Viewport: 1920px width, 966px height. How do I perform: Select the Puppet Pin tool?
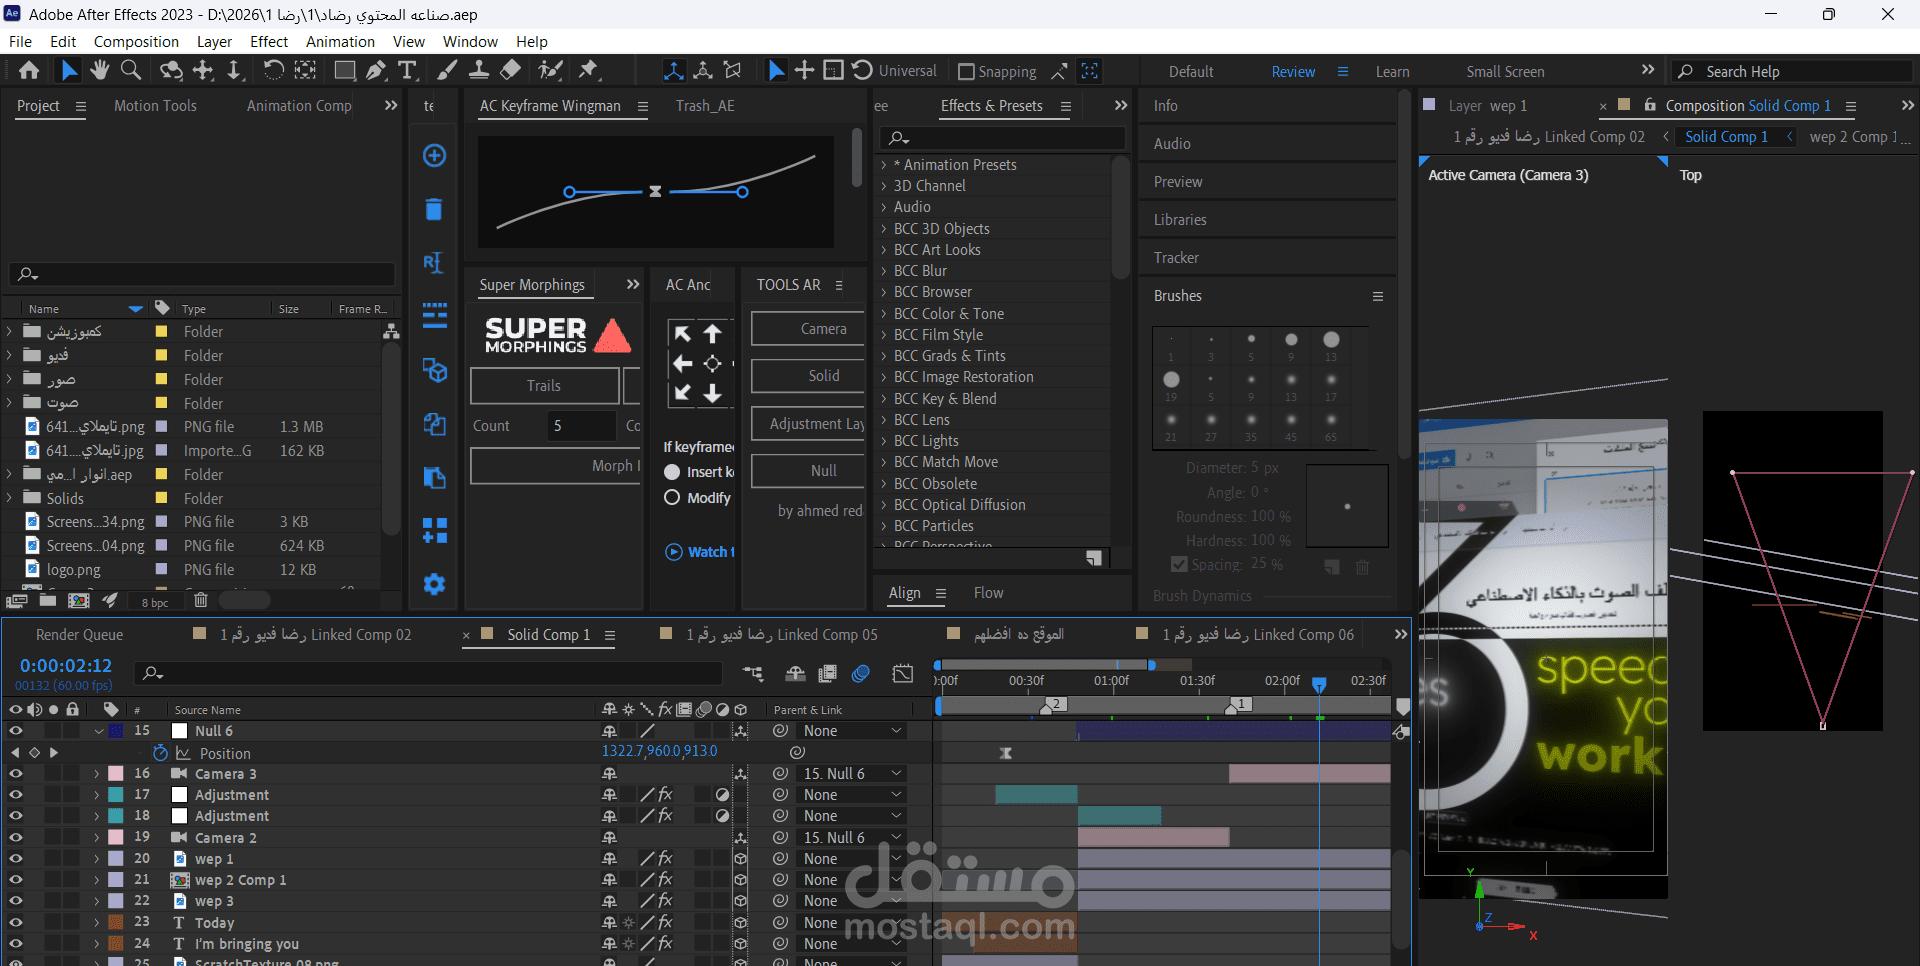(x=589, y=70)
